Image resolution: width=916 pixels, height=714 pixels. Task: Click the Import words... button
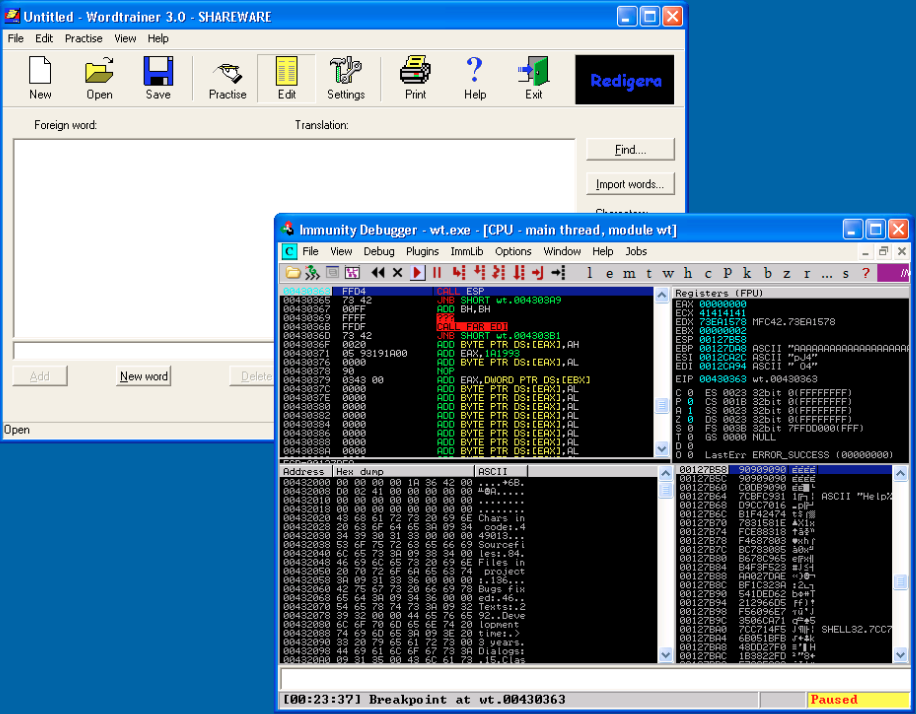630,184
